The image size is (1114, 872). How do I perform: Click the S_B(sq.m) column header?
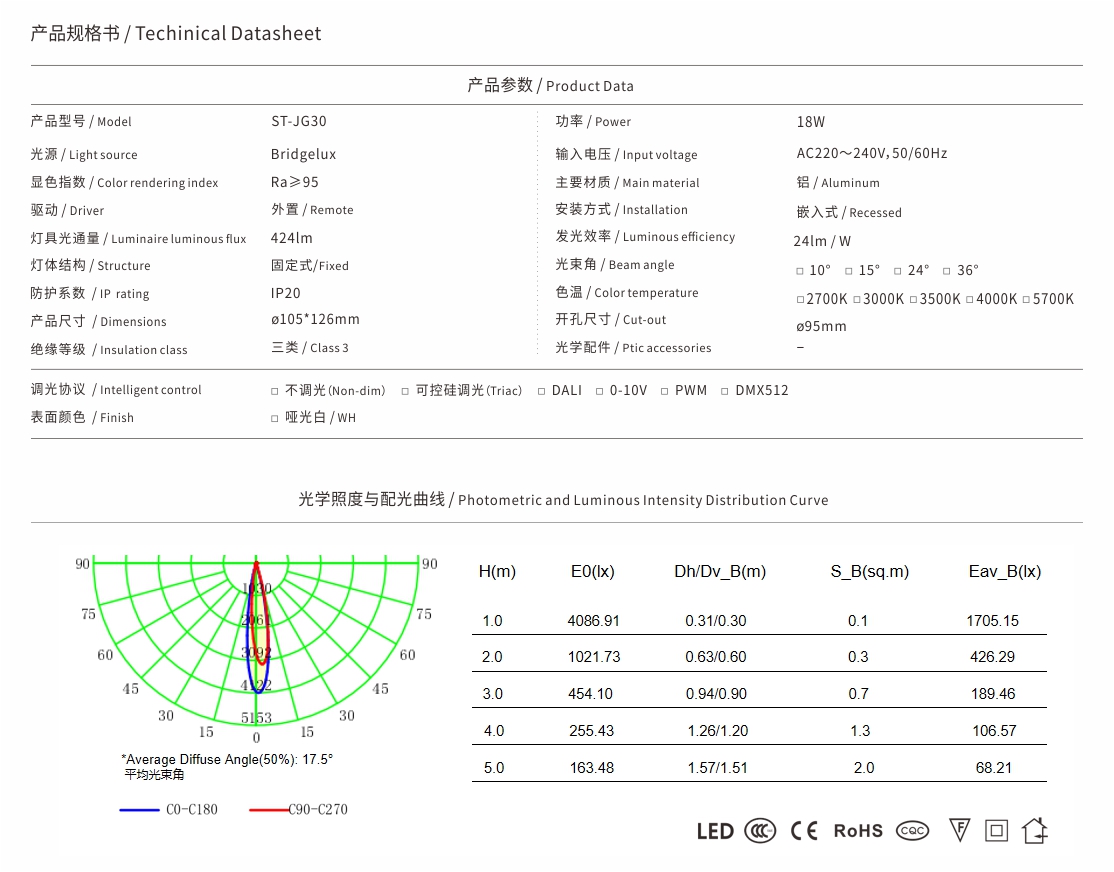pyautogui.click(x=870, y=571)
